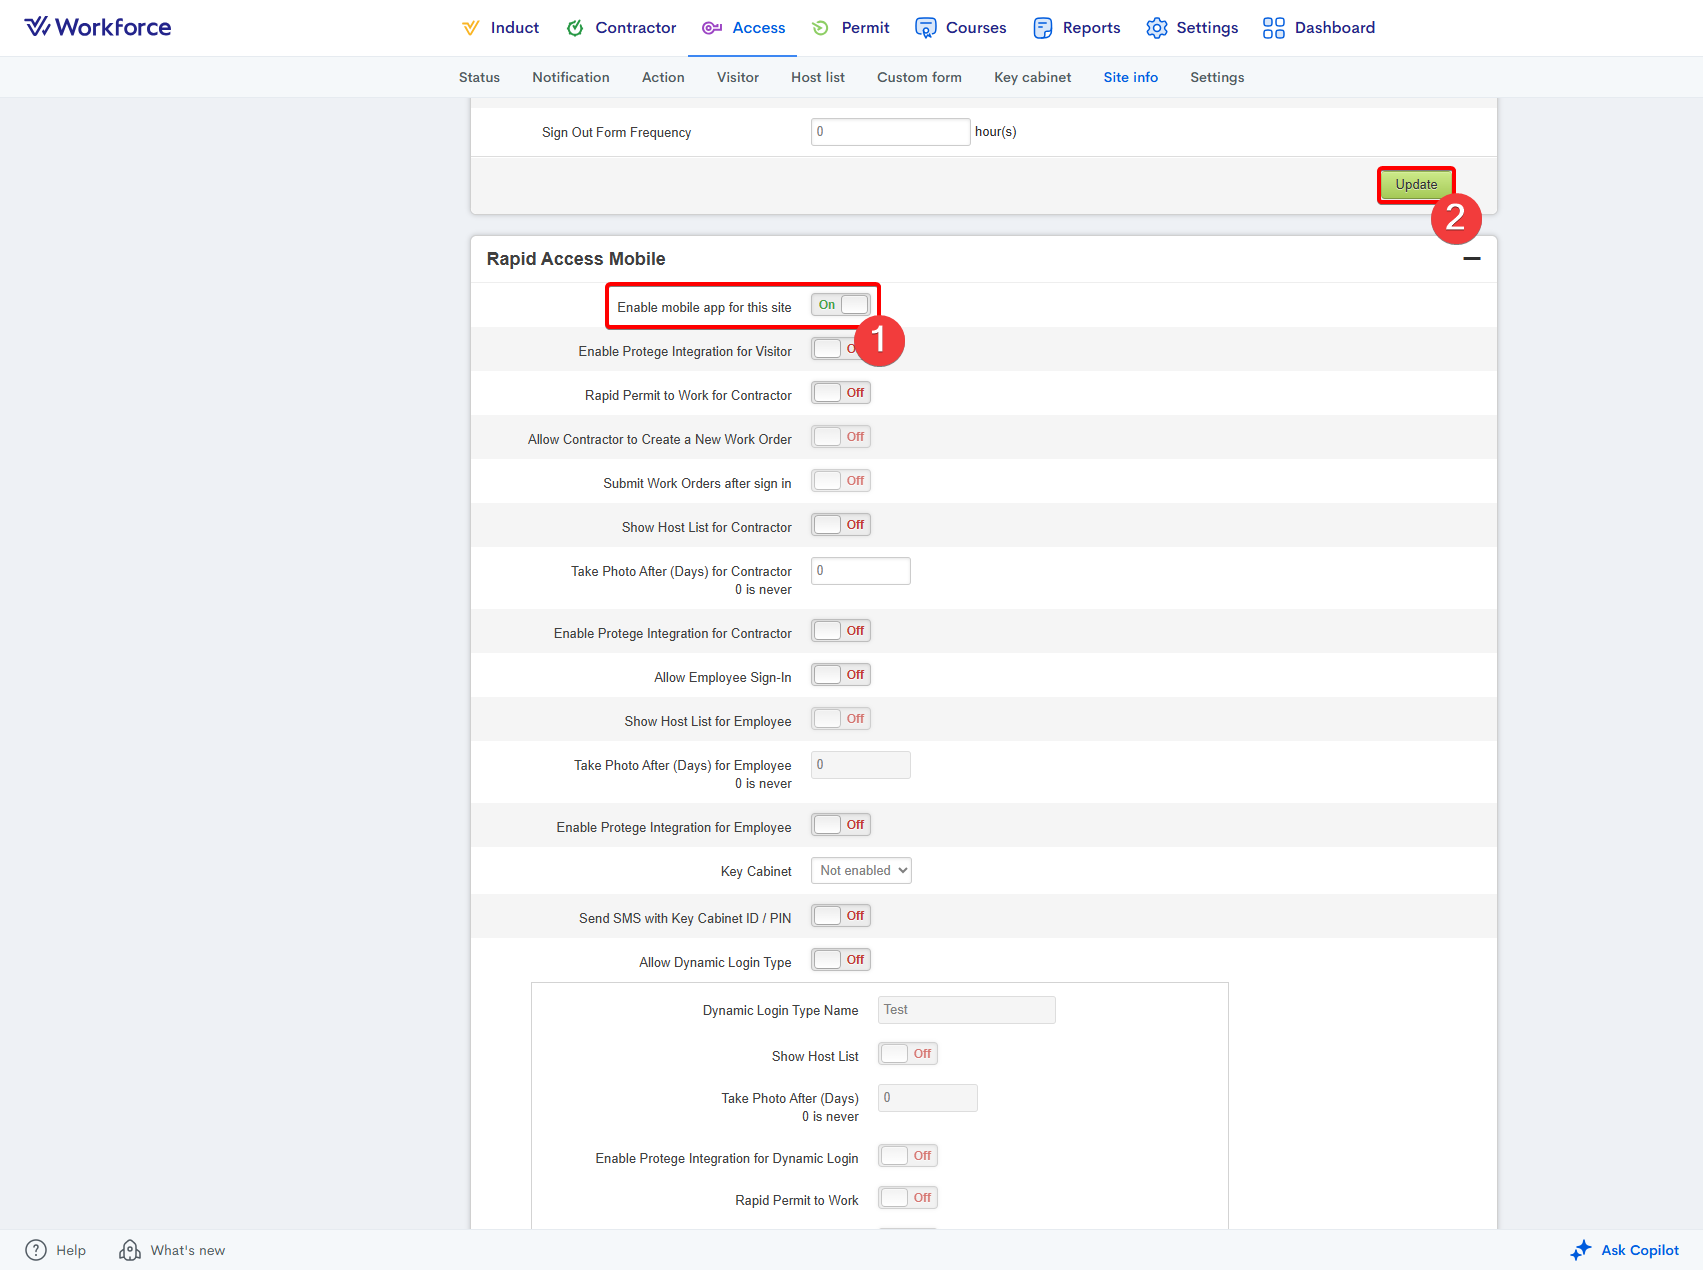Open the Settings gear icon

pyautogui.click(x=1157, y=28)
